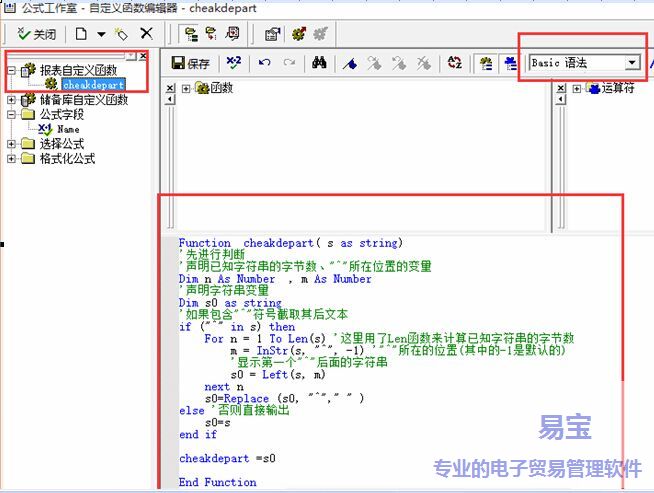Click inside the code editor on 'End Function'
This screenshot has height=493, width=654.
pos(217,482)
